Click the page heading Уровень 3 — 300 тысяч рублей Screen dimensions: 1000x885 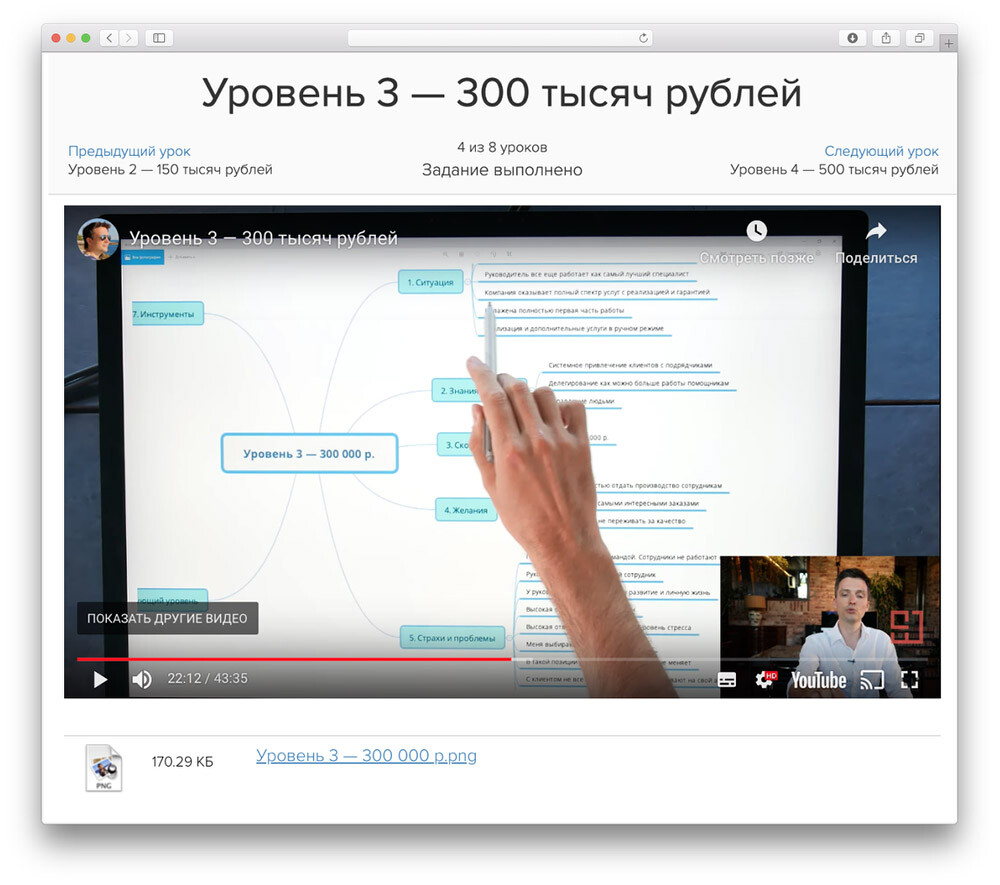(x=501, y=93)
